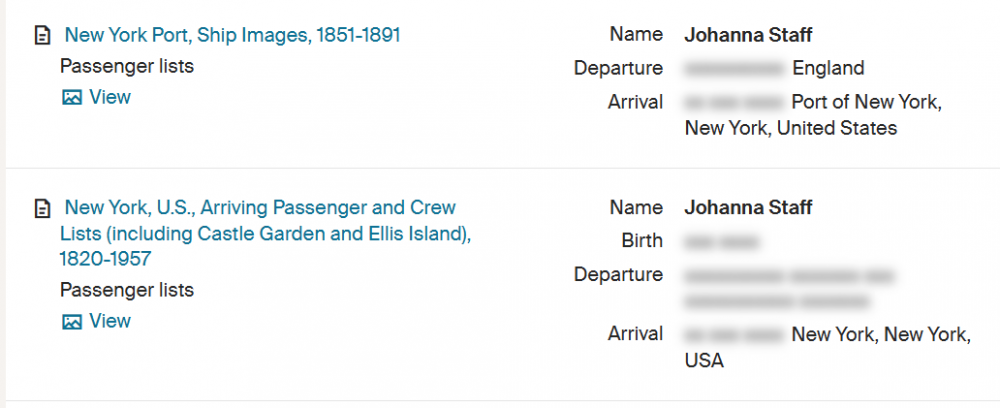This screenshot has width=1000, height=408.
Task: Click image icon in Castle Garden record
Action: [71, 322]
